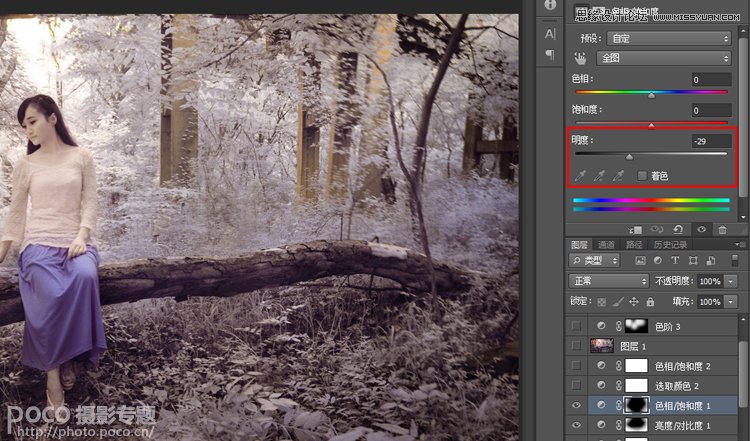Open the paragraph panel icon

pos(550,55)
